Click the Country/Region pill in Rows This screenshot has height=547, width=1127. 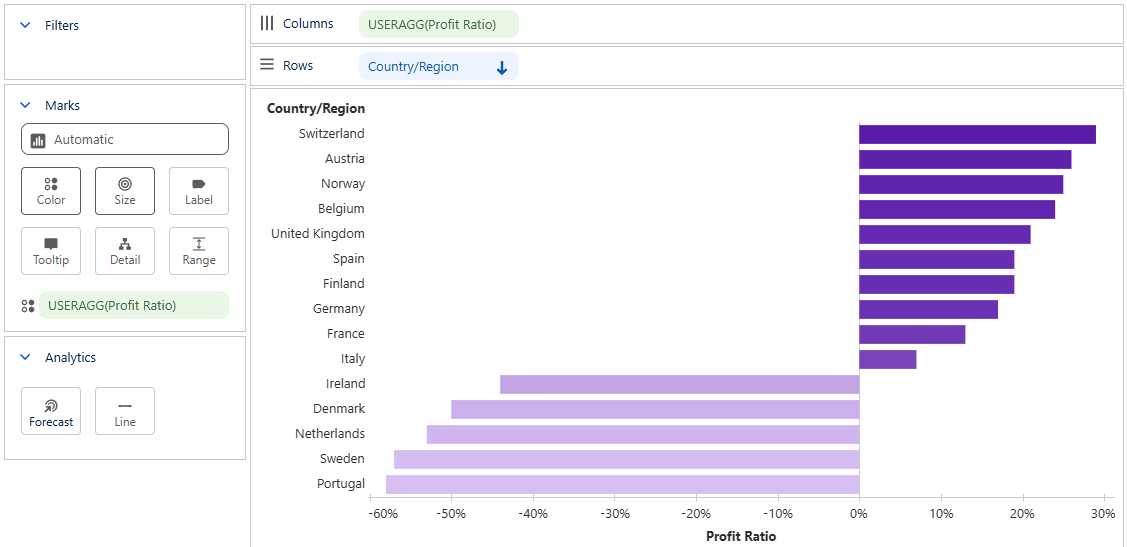[x=414, y=67]
